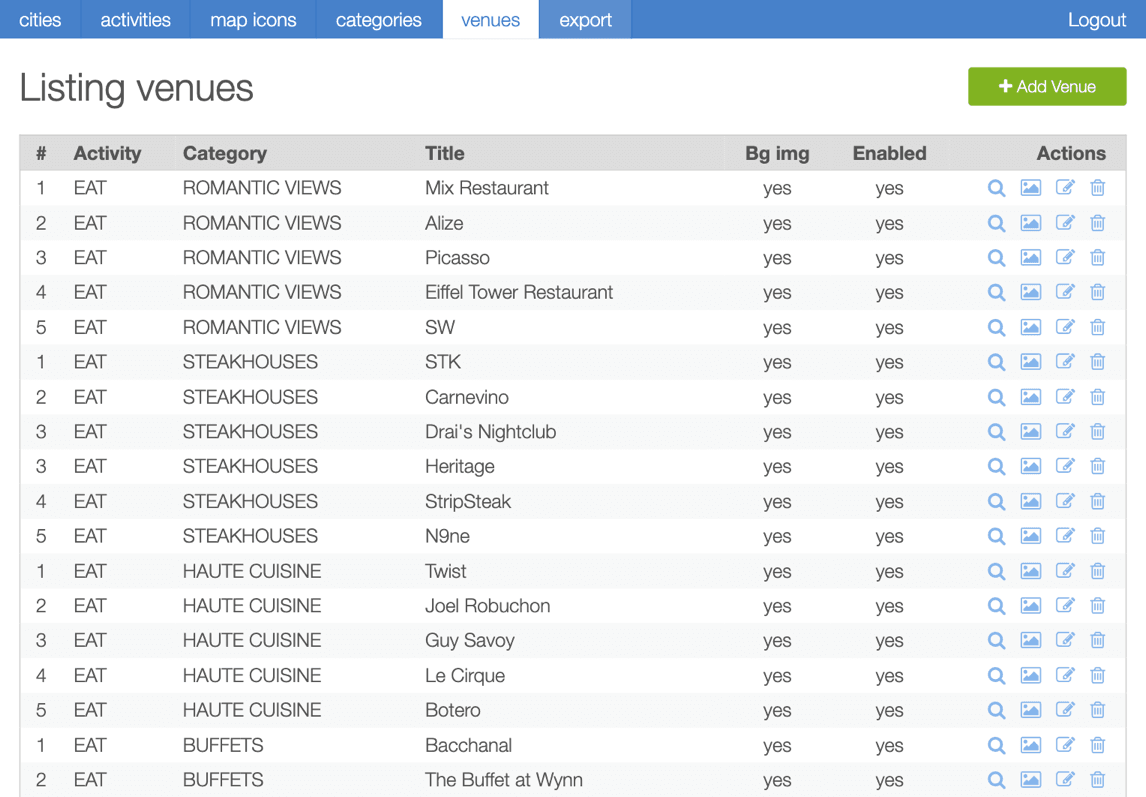Edit the Heritage venue
The image size is (1146, 797).
(1066, 467)
